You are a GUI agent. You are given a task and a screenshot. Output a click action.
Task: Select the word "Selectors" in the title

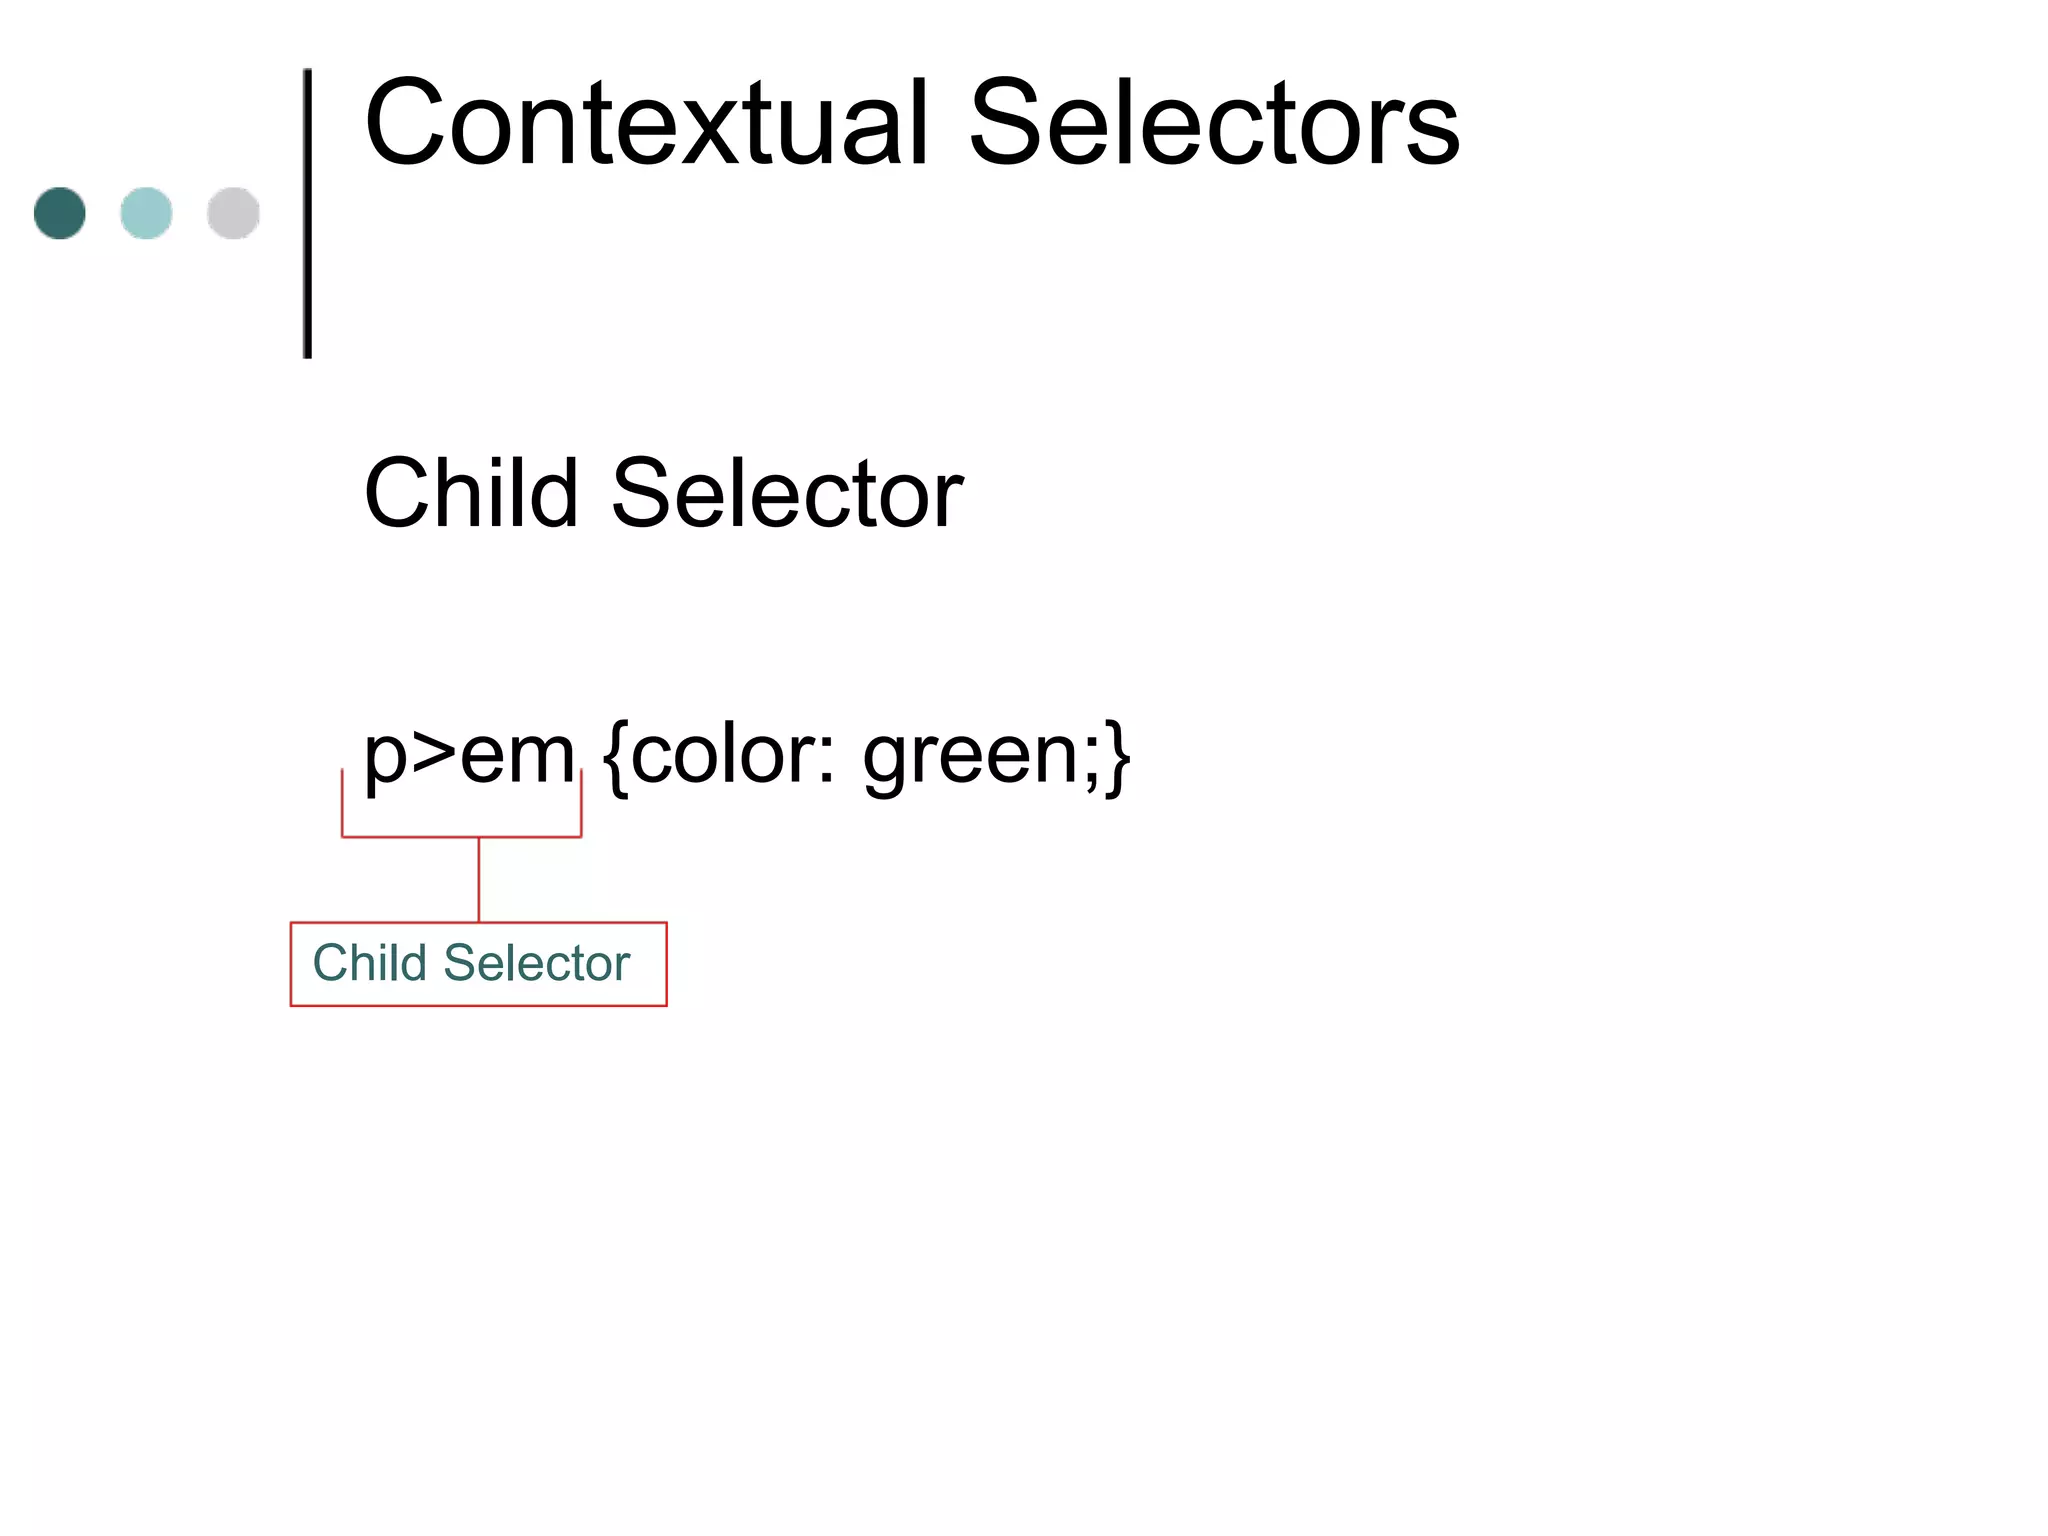click(x=1213, y=124)
